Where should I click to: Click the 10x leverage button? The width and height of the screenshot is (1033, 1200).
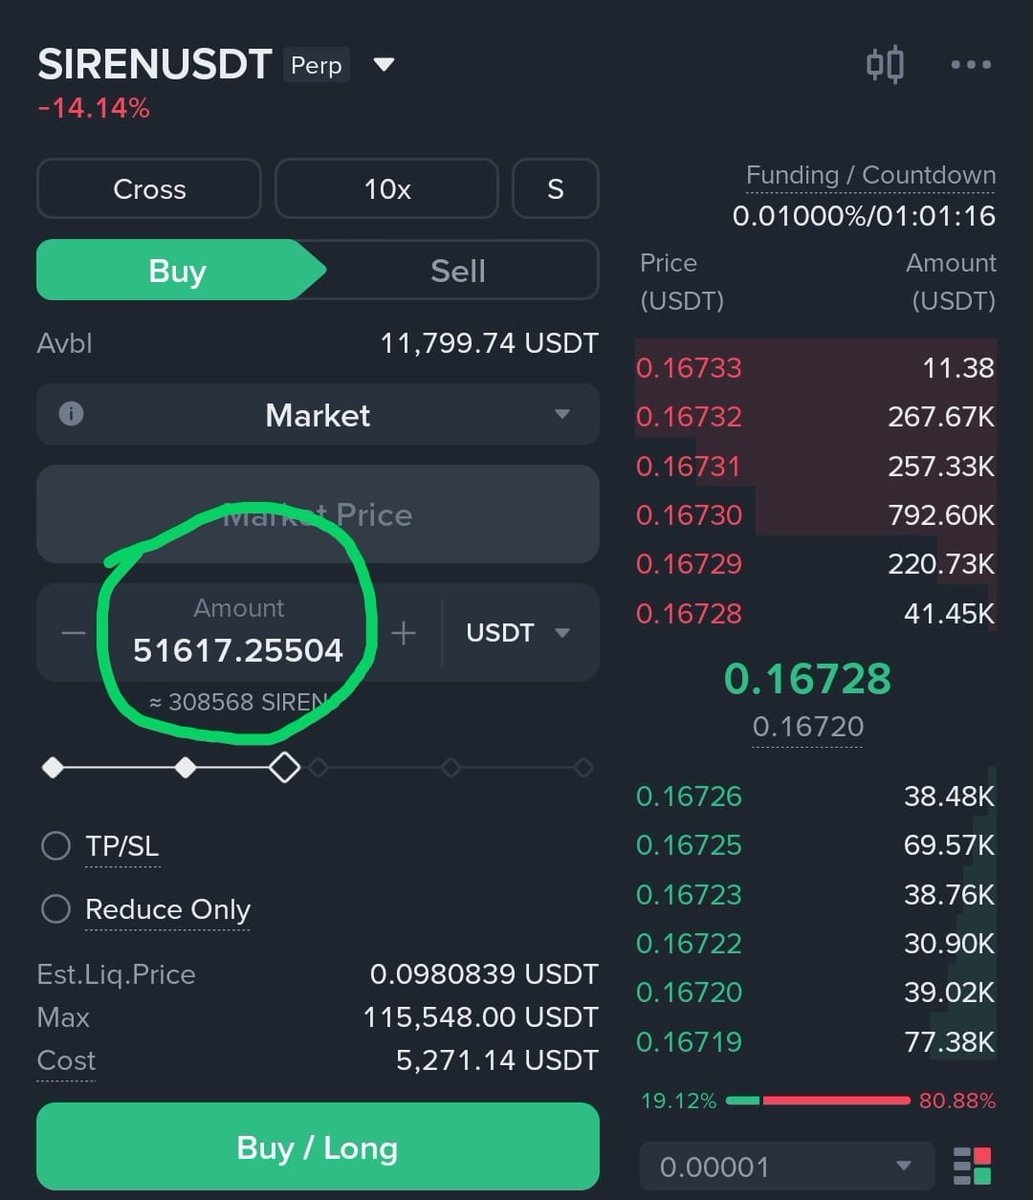(385, 189)
